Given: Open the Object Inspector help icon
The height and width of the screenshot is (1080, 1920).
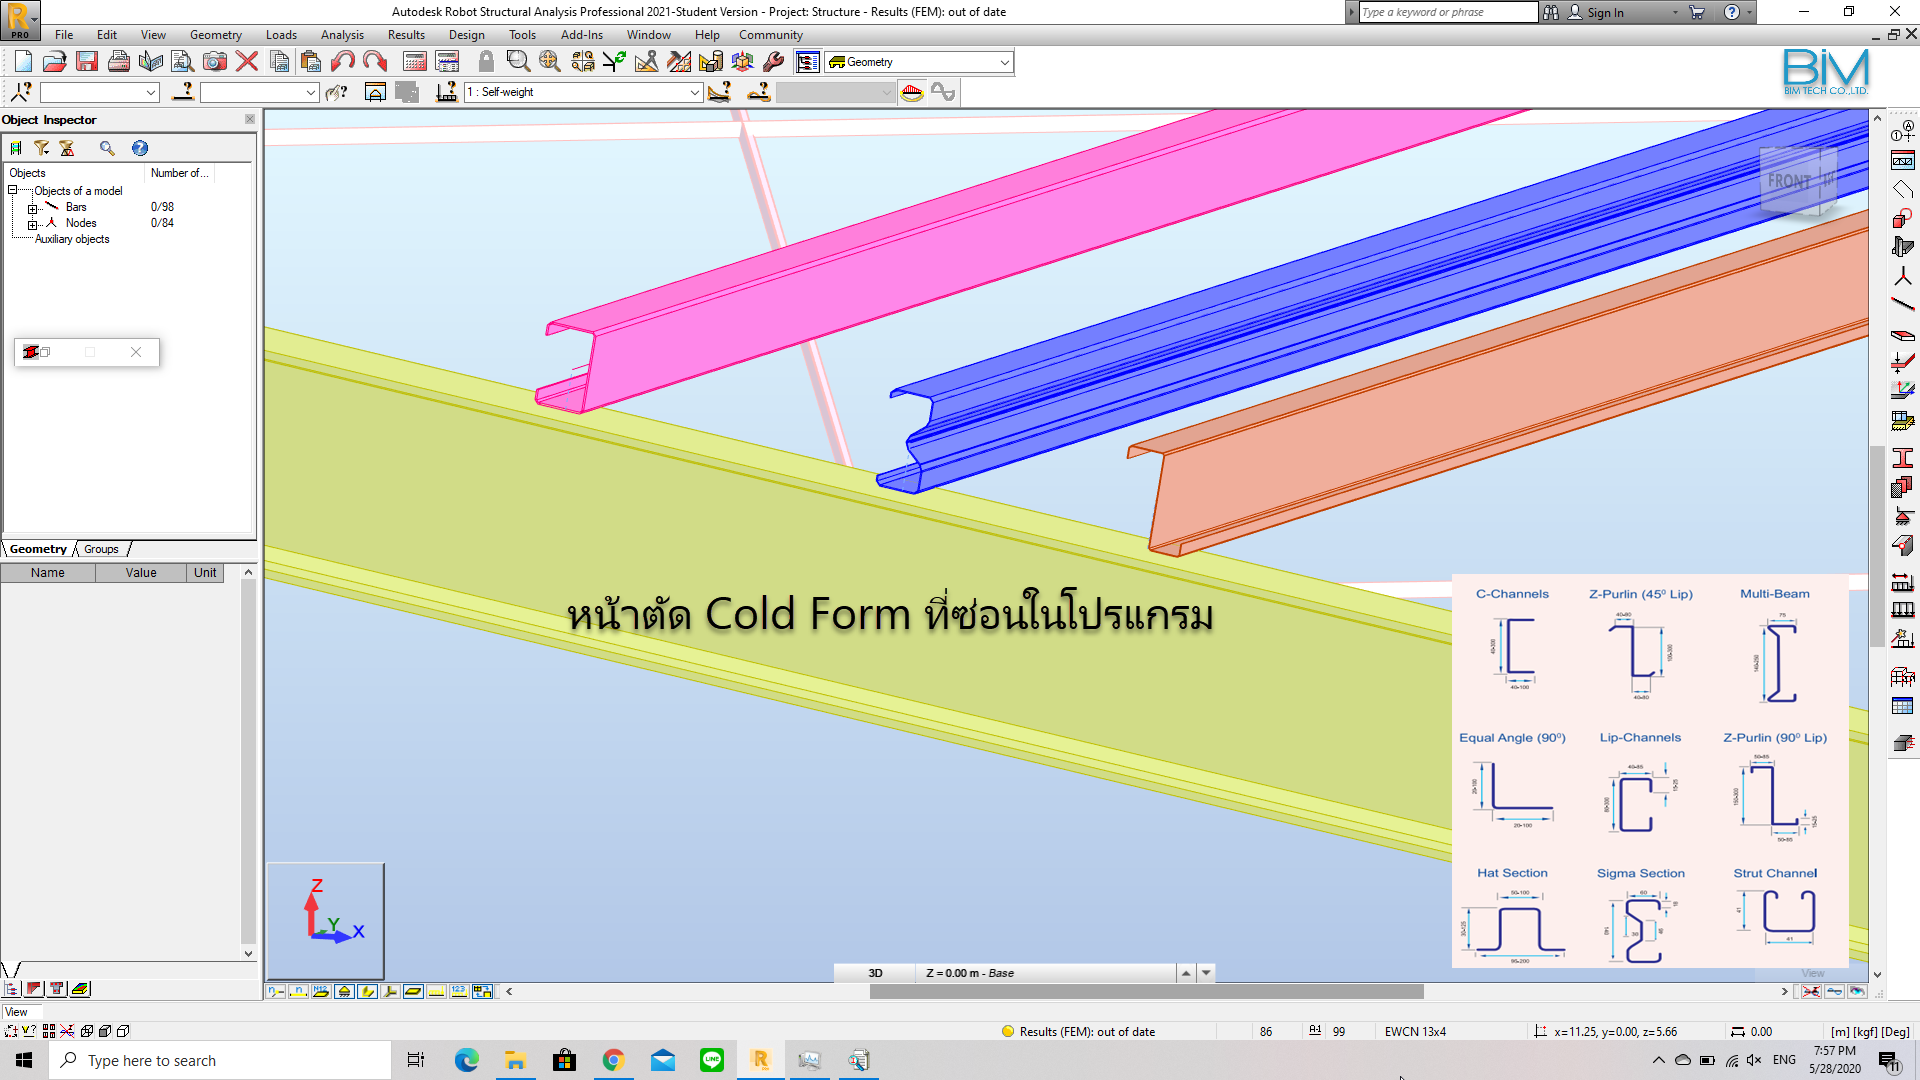Looking at the screenshot, I should (140, 148).
